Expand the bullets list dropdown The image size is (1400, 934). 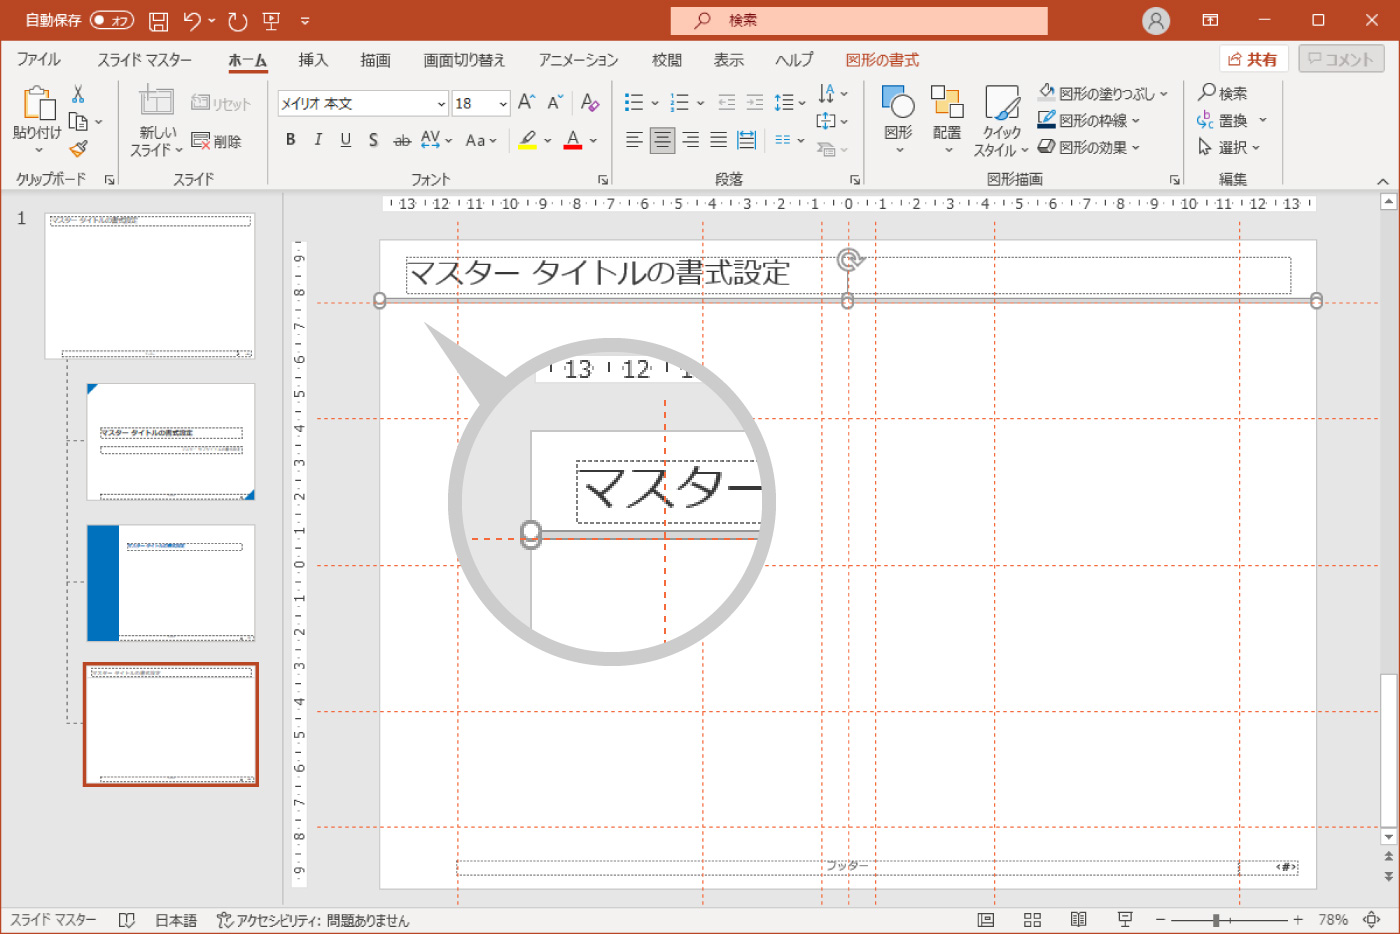[x=655, y=103]
